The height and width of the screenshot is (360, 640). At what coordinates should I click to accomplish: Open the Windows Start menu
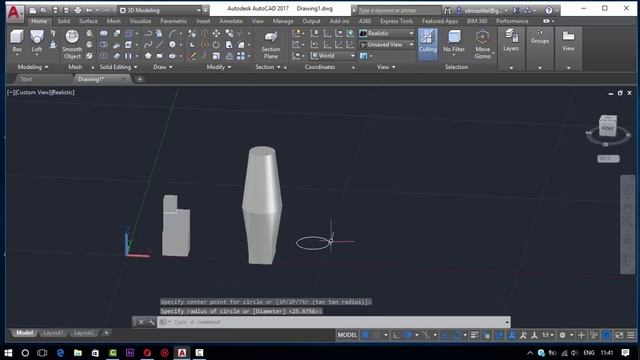tap(8, 353)
